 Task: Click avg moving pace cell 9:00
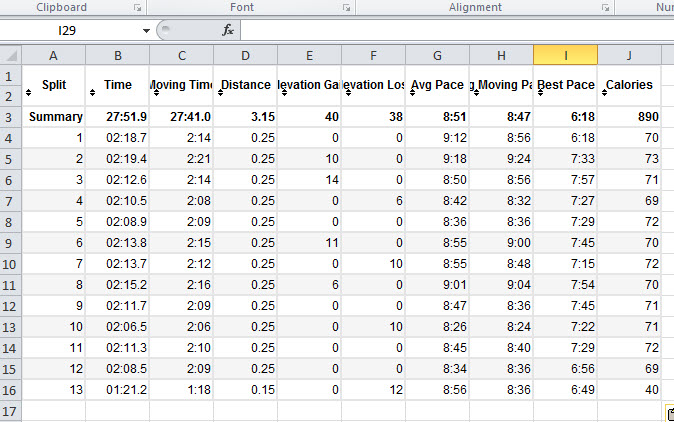501,243
